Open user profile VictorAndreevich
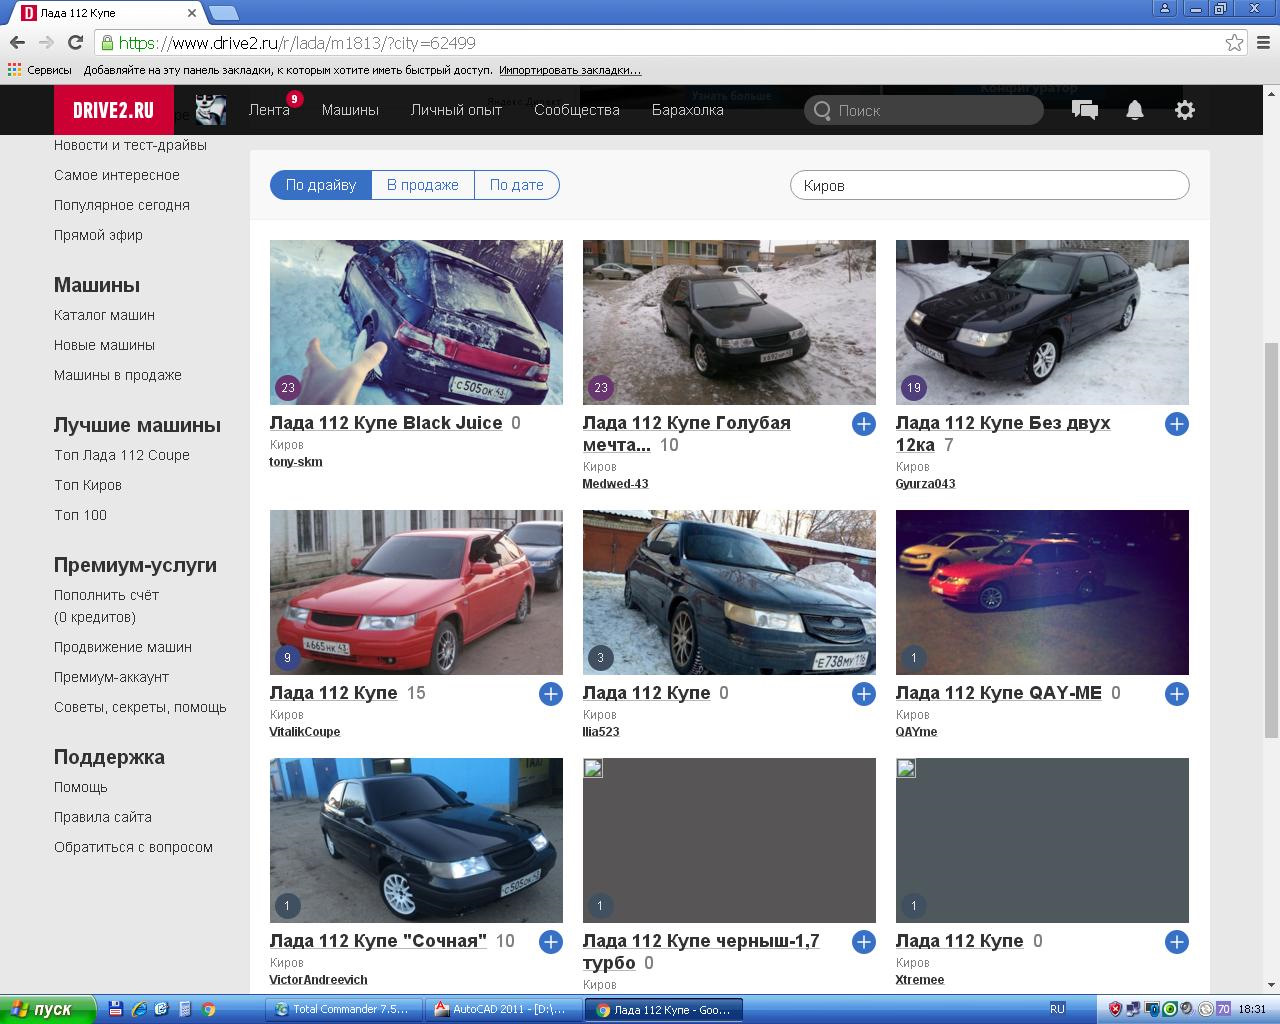1280x1024 pixels. (x=318, y=980)
